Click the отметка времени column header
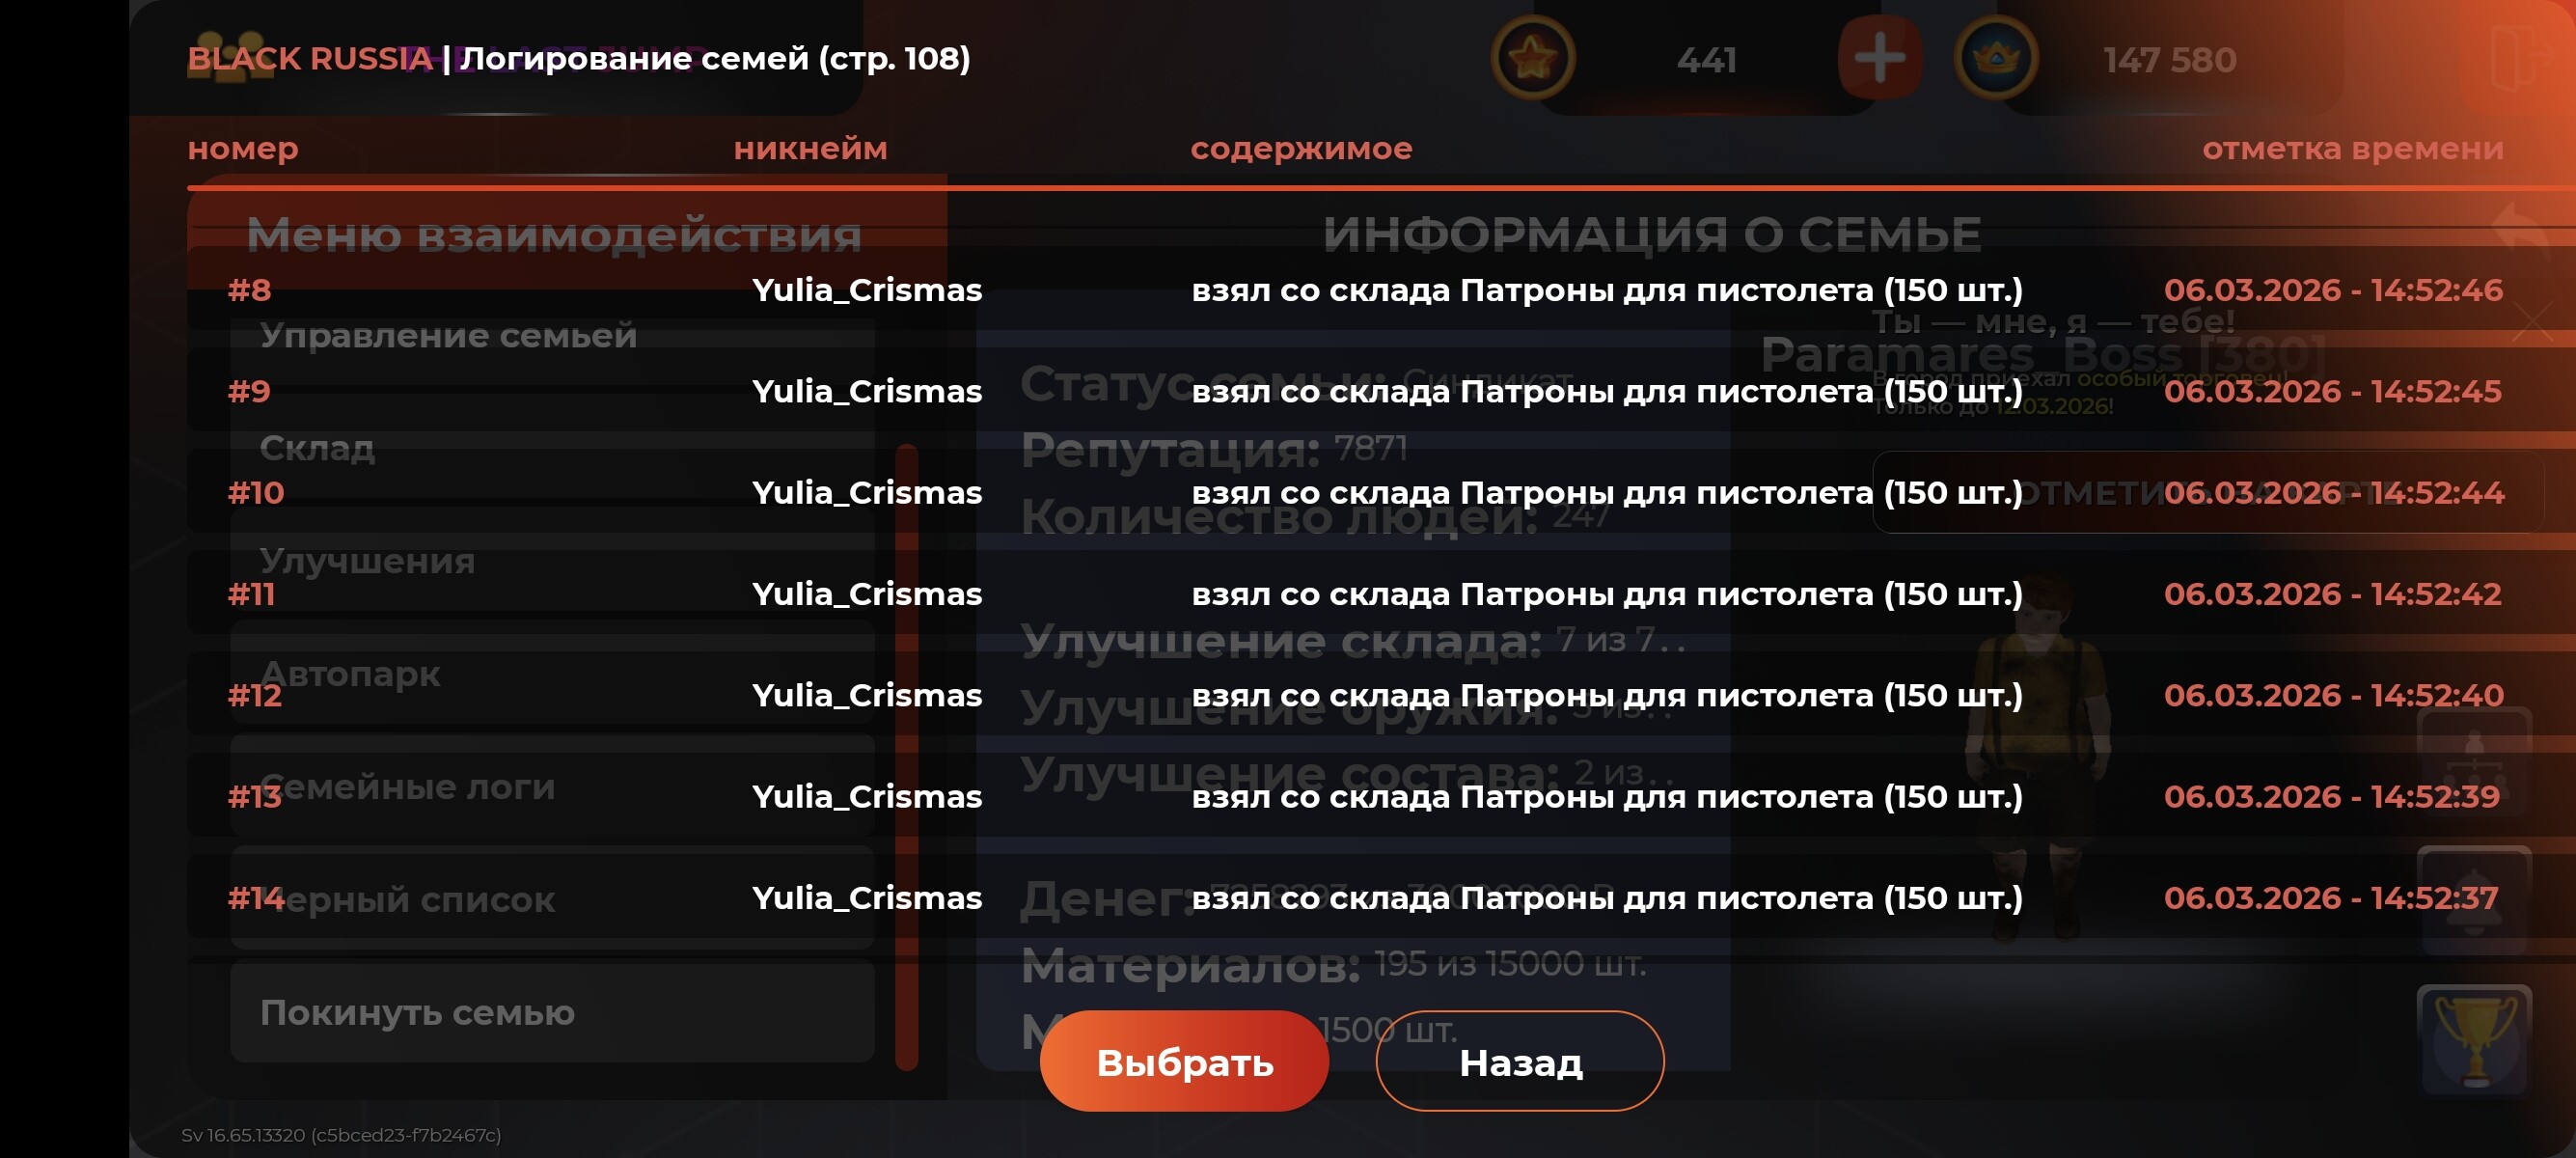 (x=2353, y=148)
